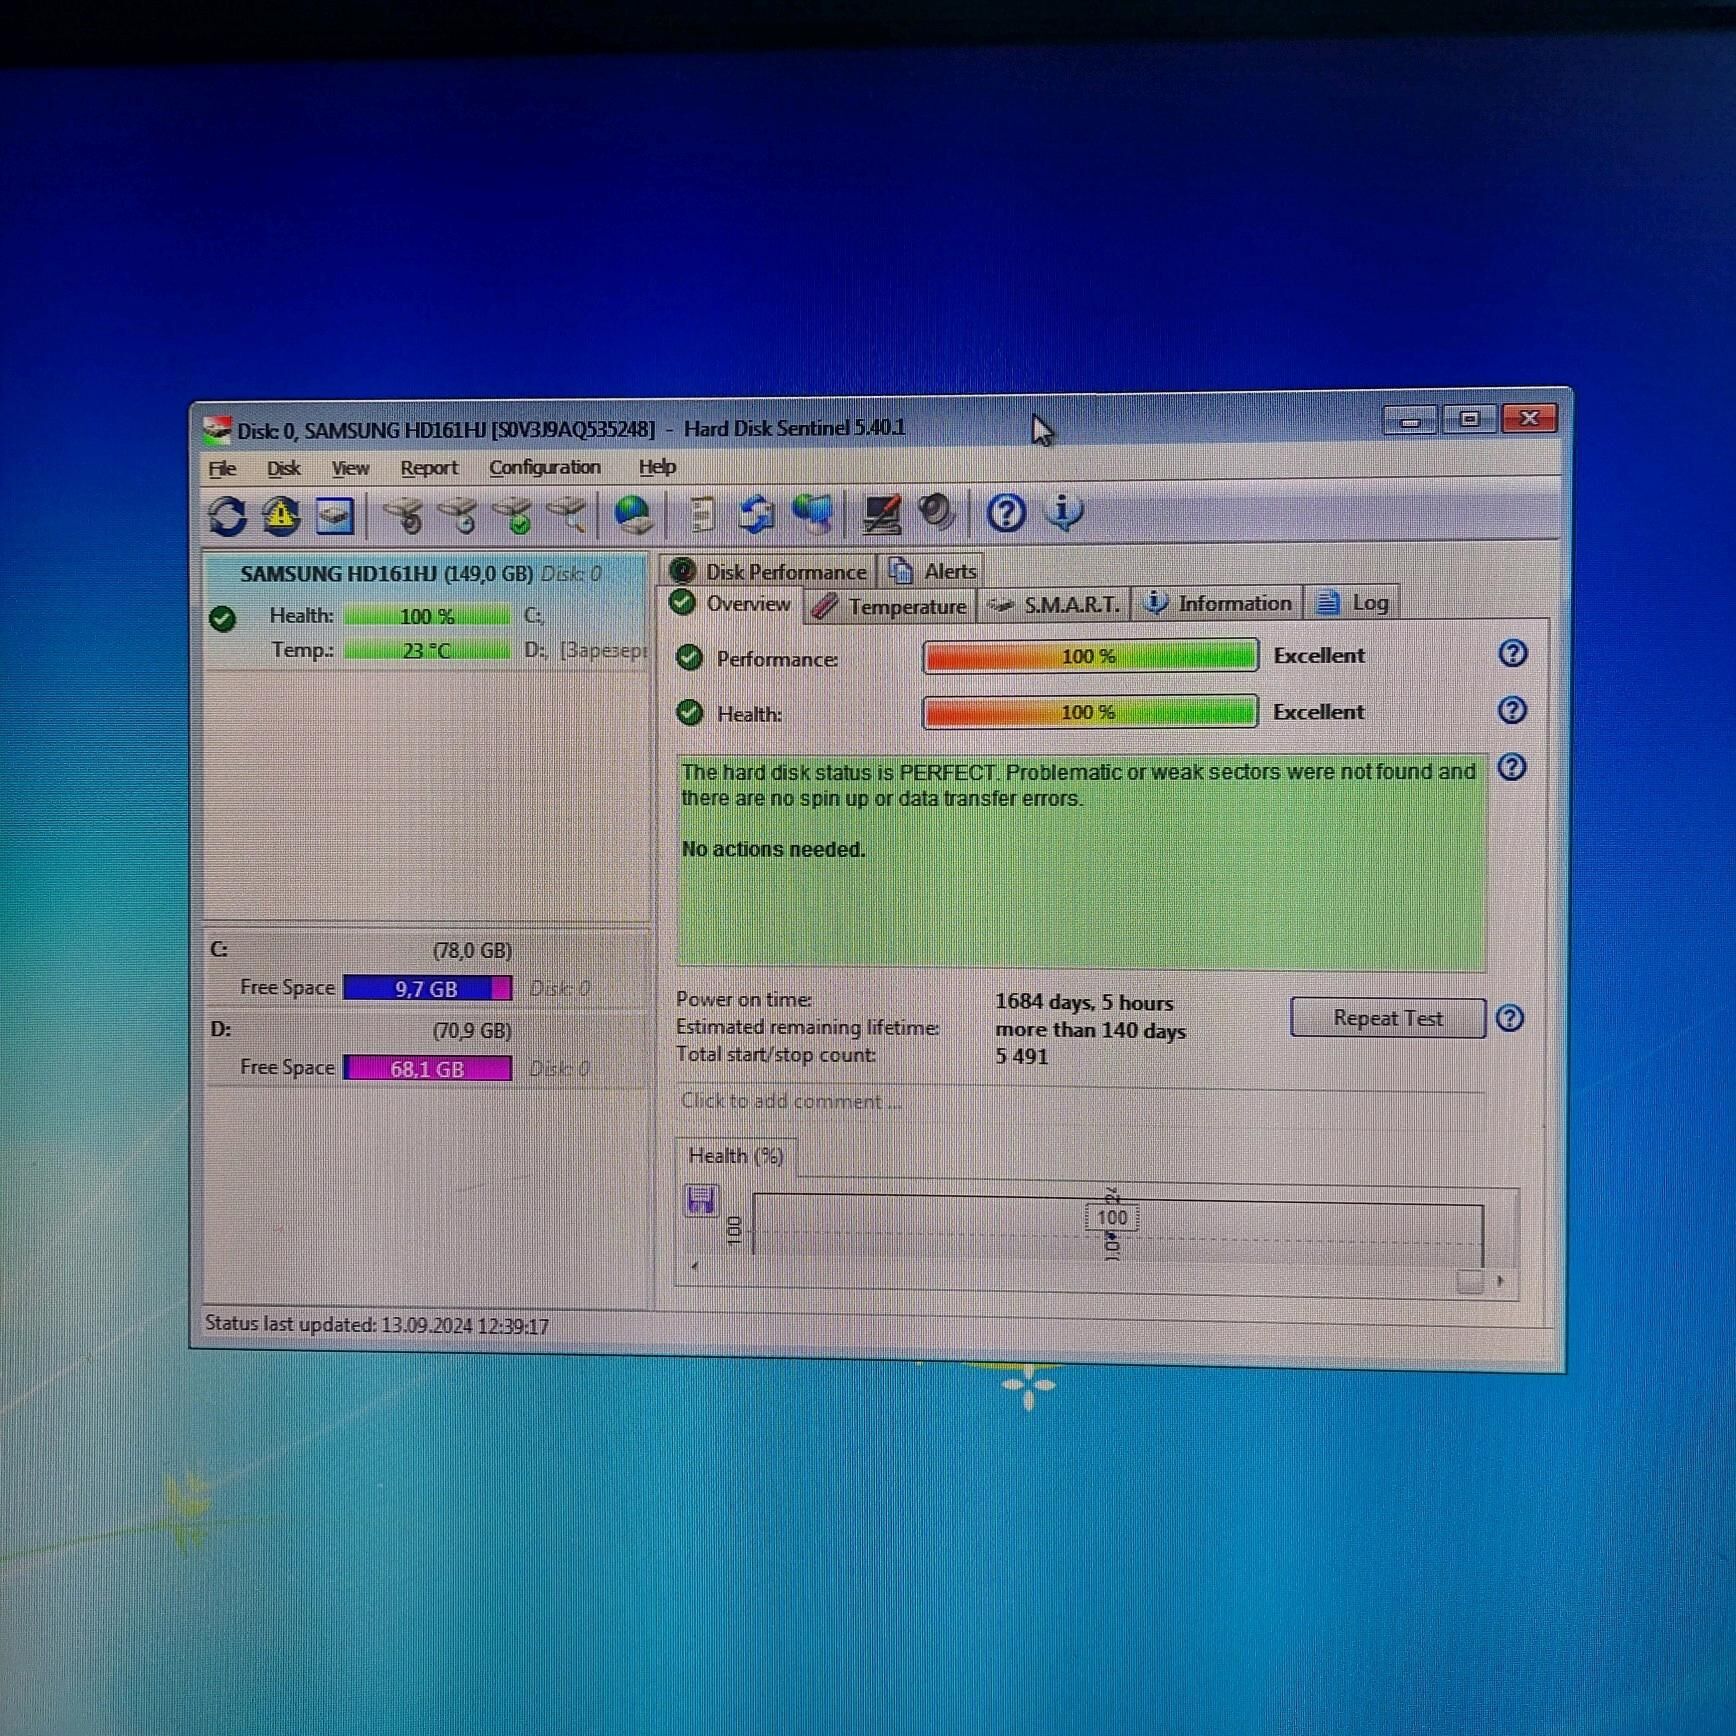The image size is (1736, 1736).
Task: Click the '5 491' start/stop count value
Action: (x=1021, y=1056)
